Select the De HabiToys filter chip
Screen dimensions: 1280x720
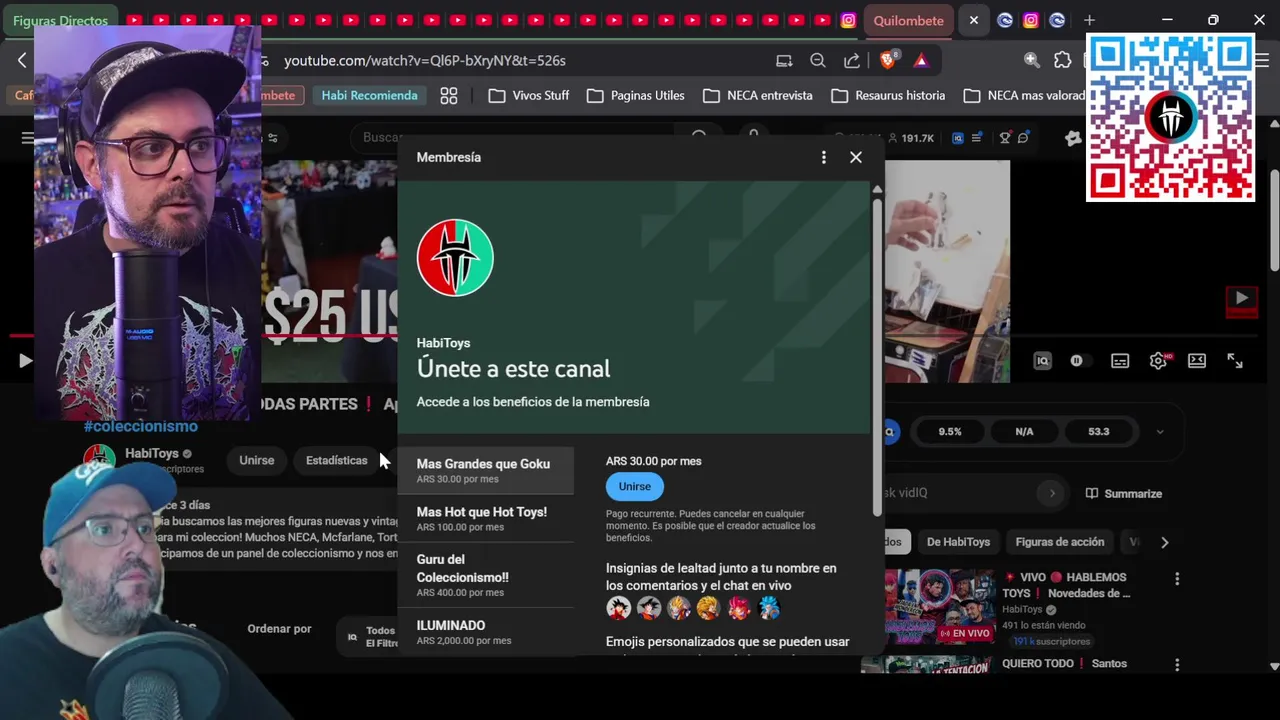point(958,542)
